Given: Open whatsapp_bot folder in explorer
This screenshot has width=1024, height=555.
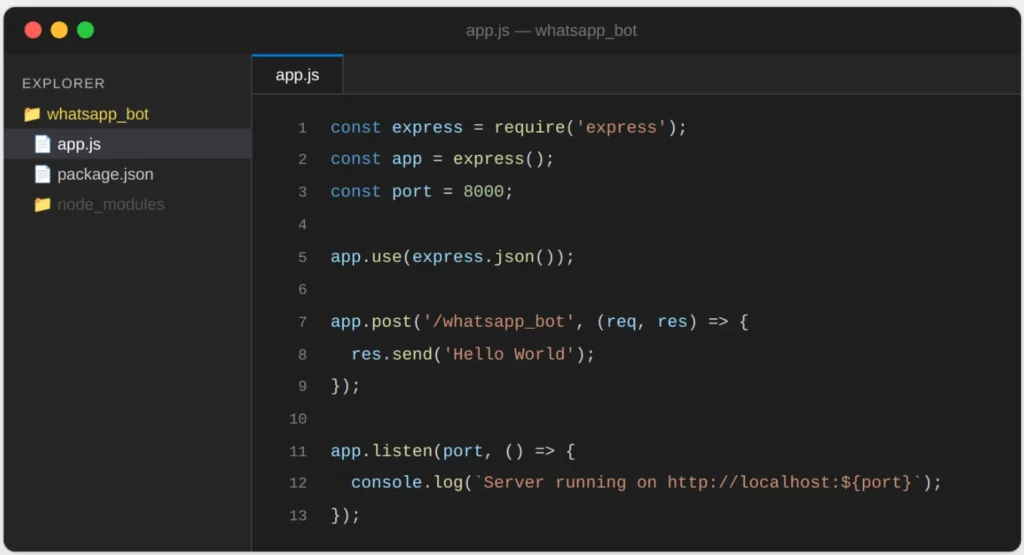Looking at the screenshot, I should pyautogui.click(x=98, y=114).
